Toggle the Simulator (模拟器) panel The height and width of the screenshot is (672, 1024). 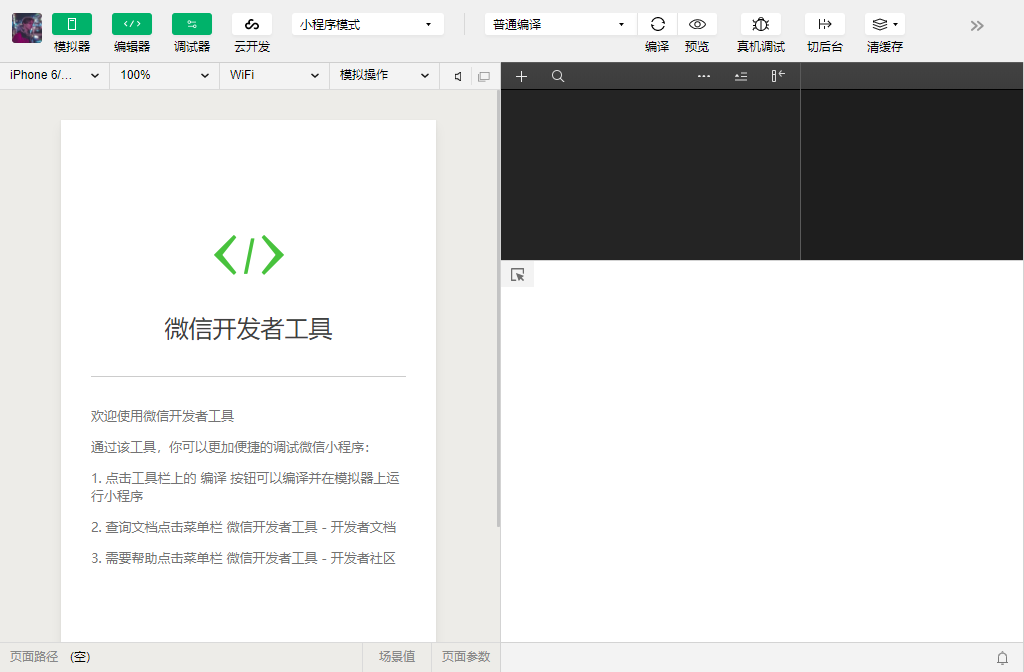pos(72,24)
